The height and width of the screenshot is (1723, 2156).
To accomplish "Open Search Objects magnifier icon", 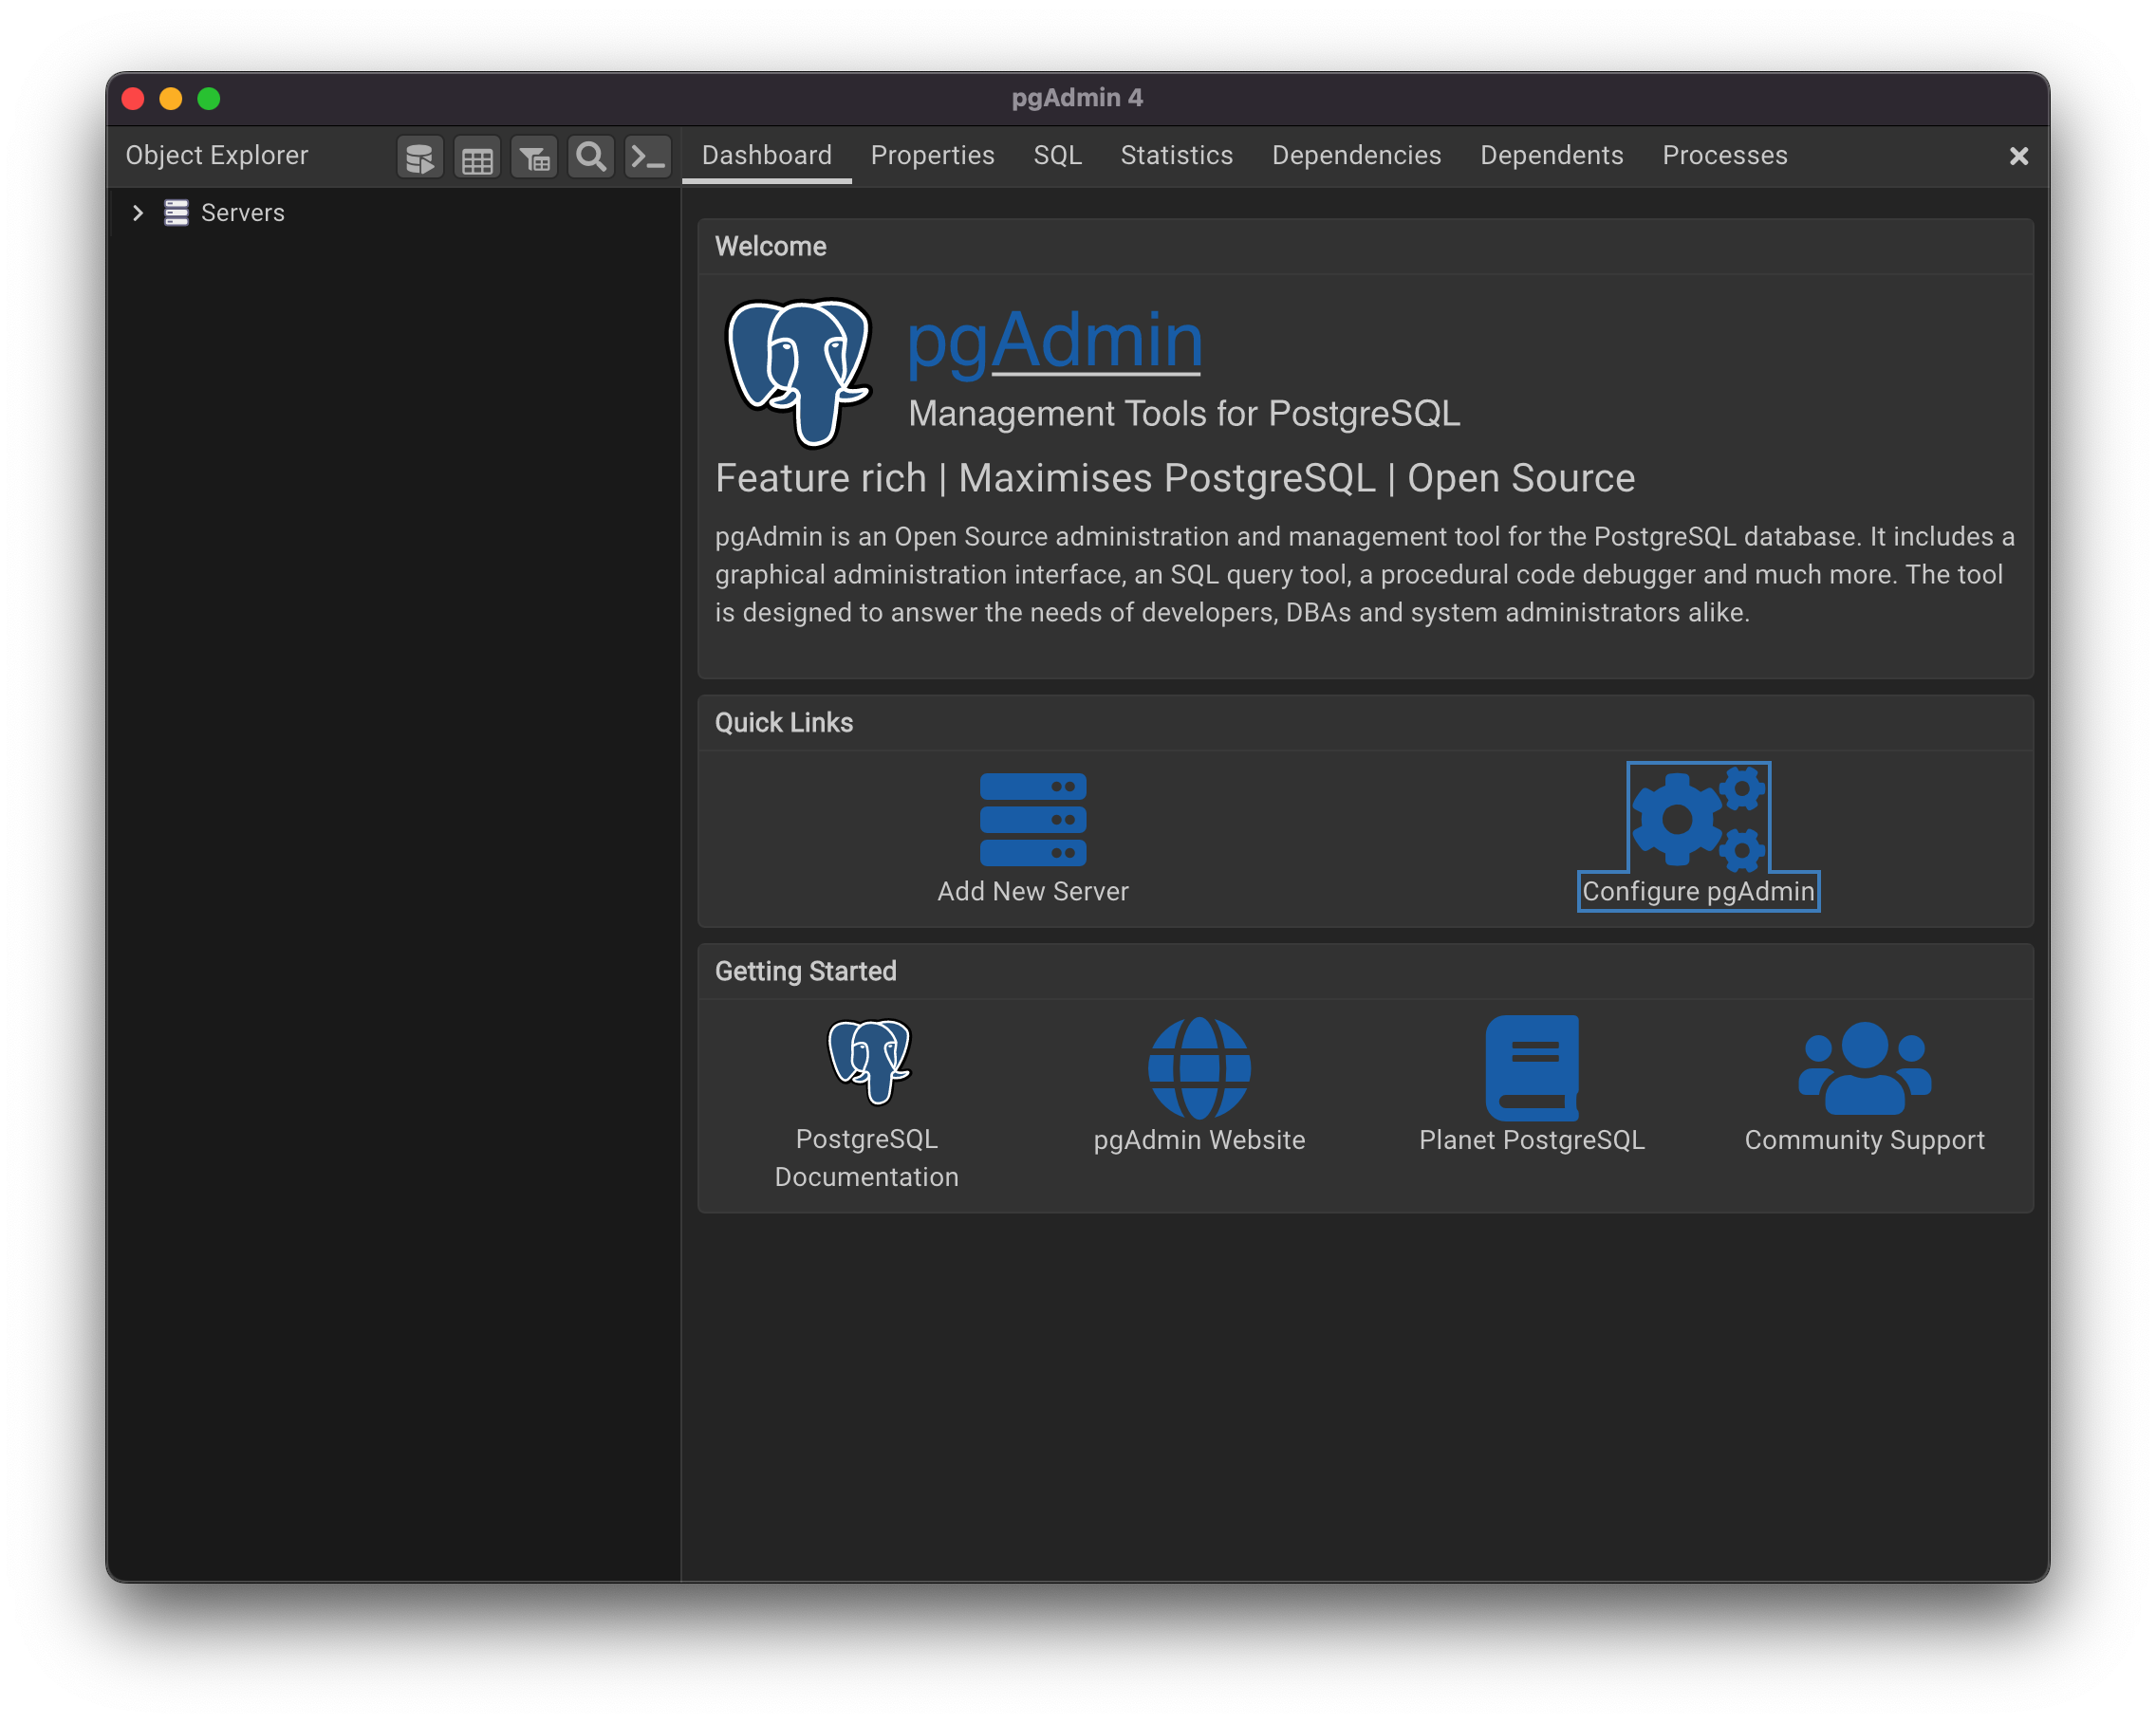I will (x=591, y=157).
